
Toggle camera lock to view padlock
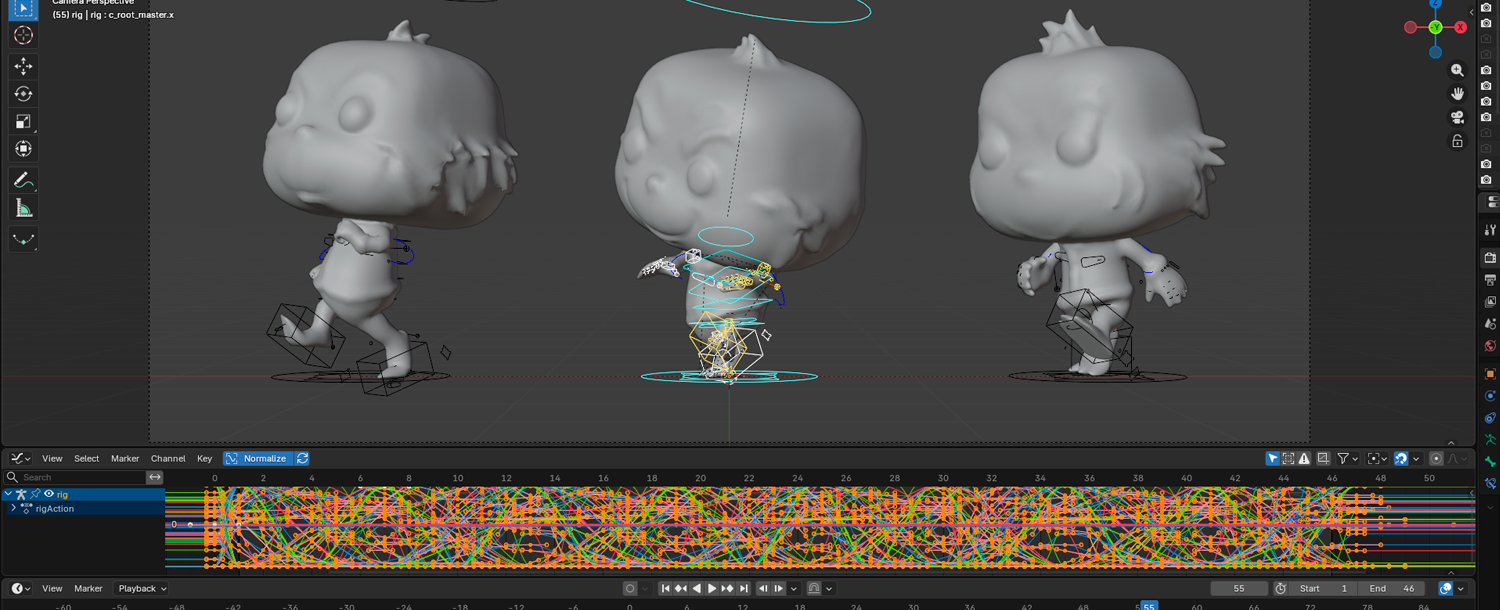point(1457,141)
